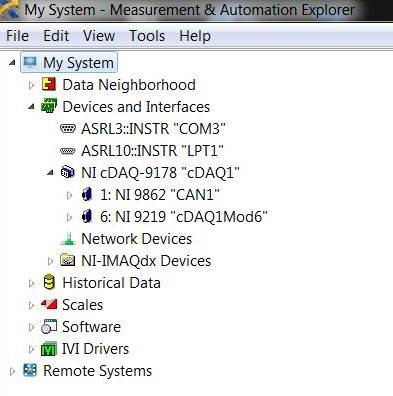The image size is (393, 396).
Task: Select the My System label
Action: pos(78,63)
